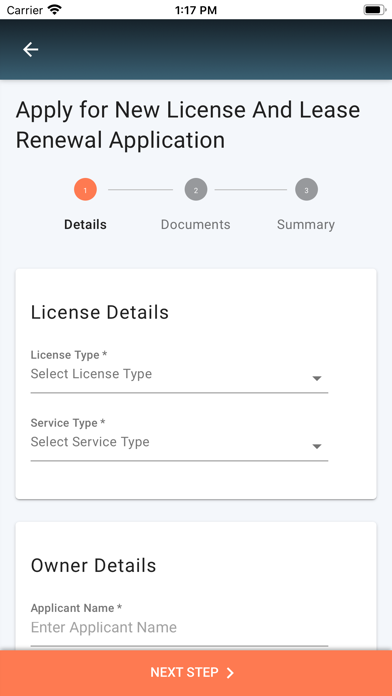This screenshot has width=392, height=696.
Task: Focus the Enter Applicant Name field
Action: [x=179, y=631]
